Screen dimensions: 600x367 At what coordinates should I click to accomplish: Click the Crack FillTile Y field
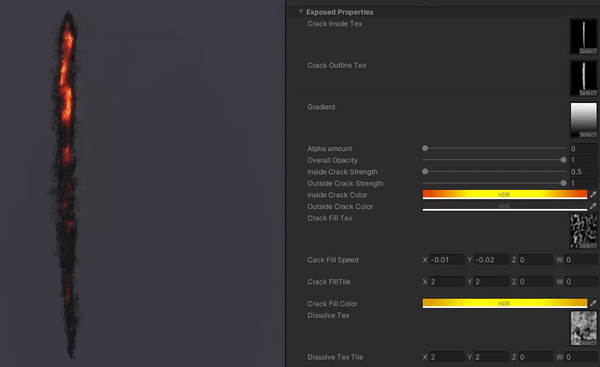point(492,282)
